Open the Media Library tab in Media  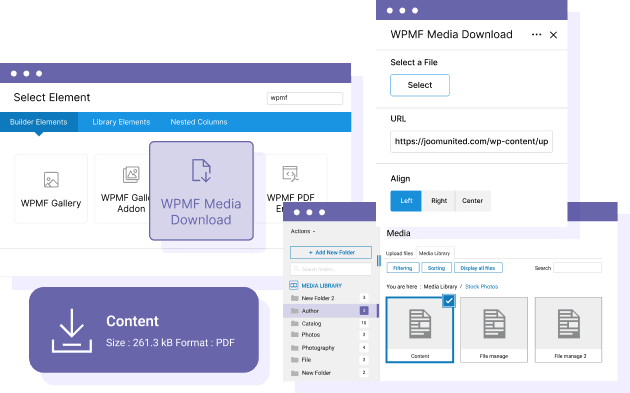434,253
